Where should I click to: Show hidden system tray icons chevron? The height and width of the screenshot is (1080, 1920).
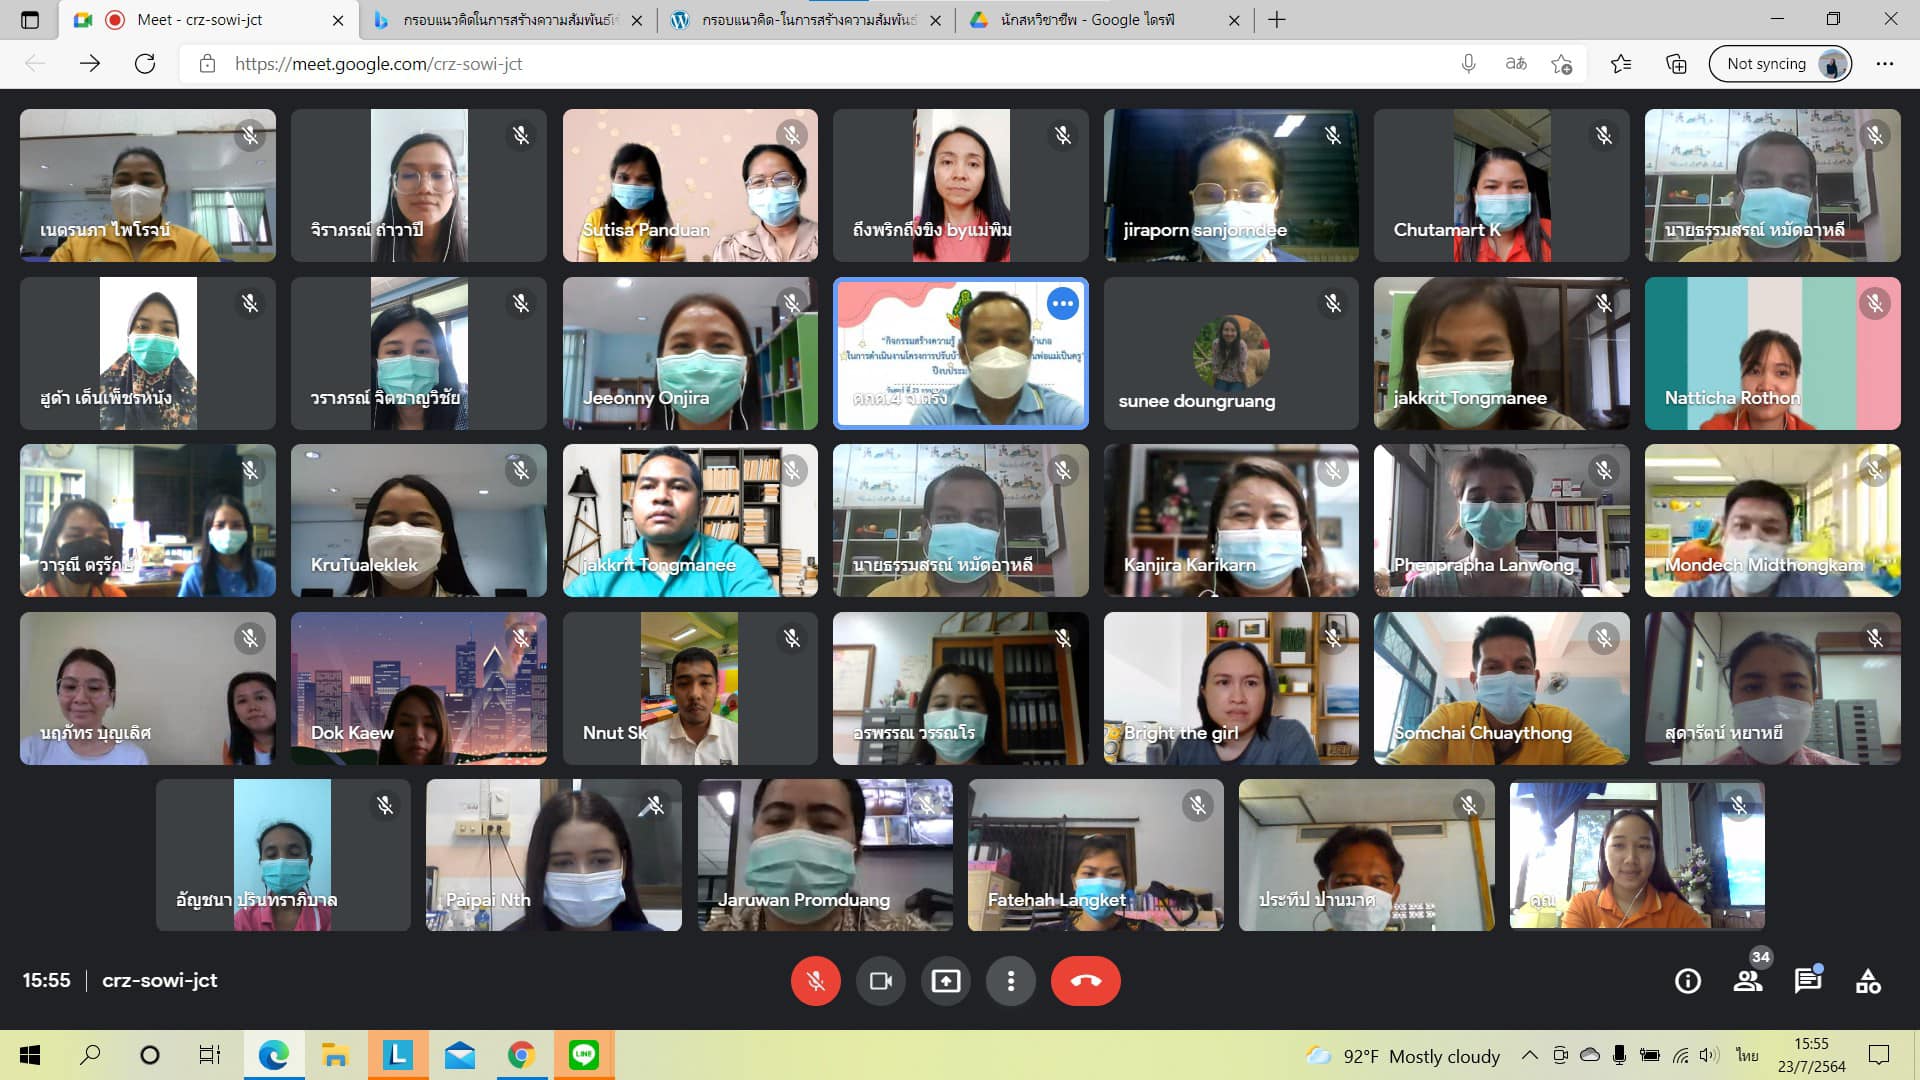pyautogui.click(x=1529, y=1055)
